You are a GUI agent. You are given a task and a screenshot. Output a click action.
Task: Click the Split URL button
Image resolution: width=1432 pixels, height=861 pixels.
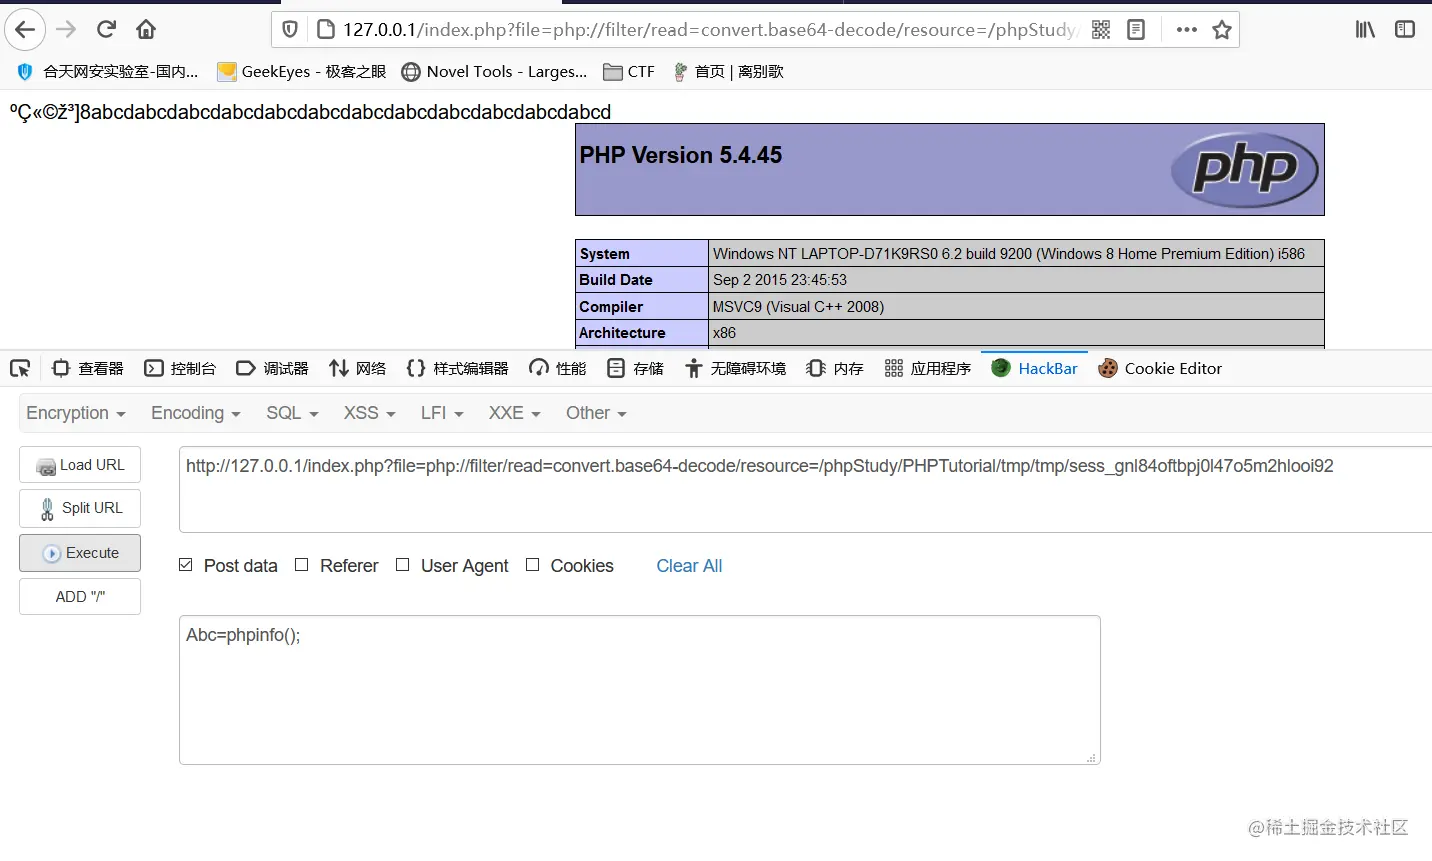(x=80, y=508)
